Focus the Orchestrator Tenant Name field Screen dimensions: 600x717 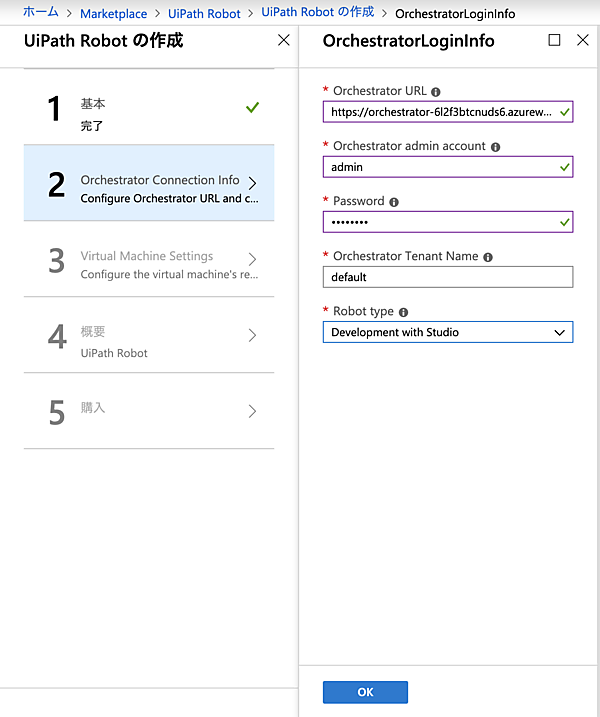[448, 277]
